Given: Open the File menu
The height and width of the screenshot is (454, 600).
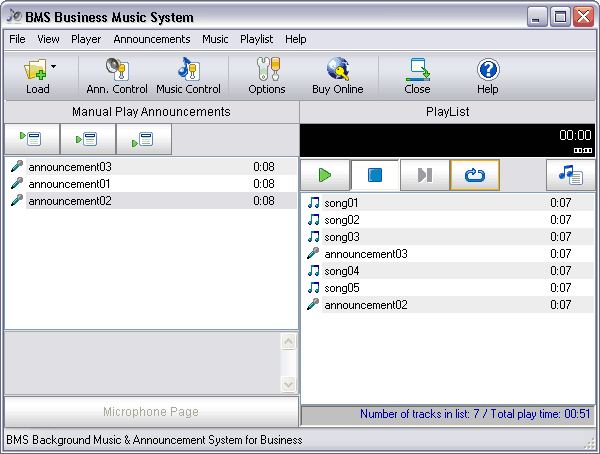Looking at the screenshot, I should [17, 39].
